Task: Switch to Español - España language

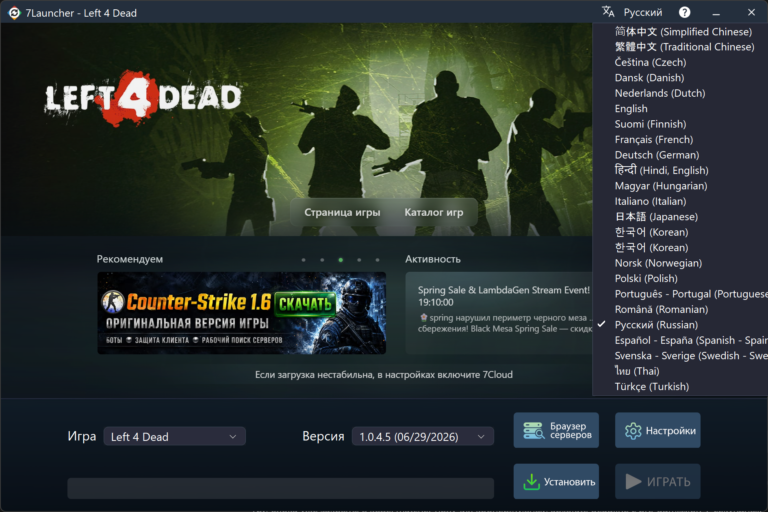Action: click(691, 340)
